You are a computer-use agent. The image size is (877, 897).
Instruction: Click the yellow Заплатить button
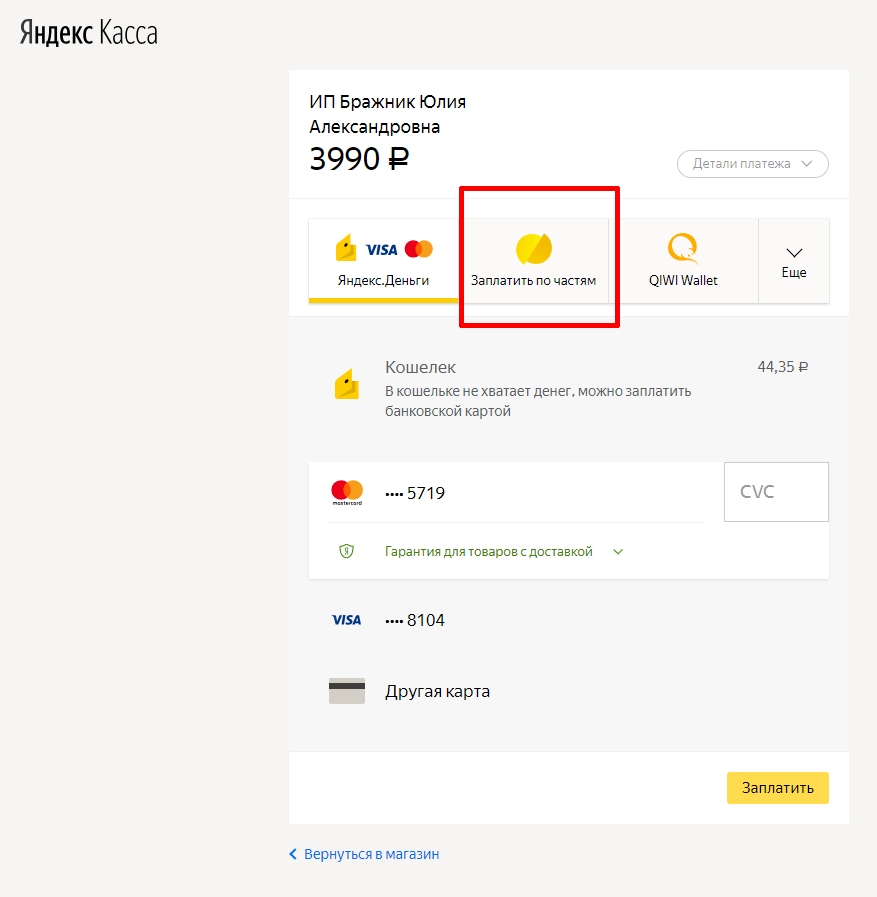coord(777,788)
